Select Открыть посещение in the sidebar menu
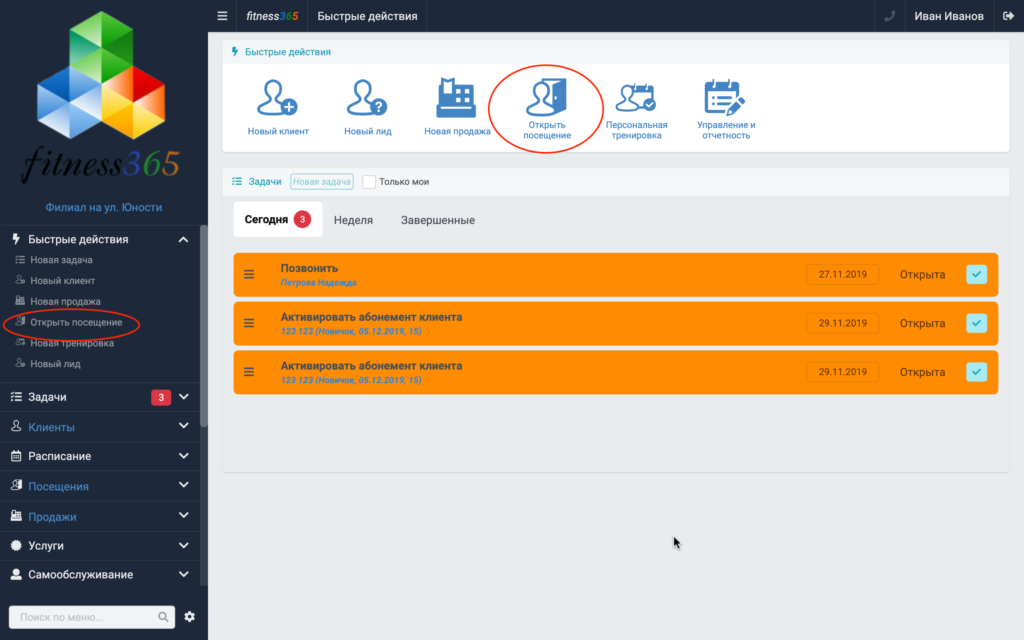This screenshot has width=1024, height=640. (x=76, y=323)
